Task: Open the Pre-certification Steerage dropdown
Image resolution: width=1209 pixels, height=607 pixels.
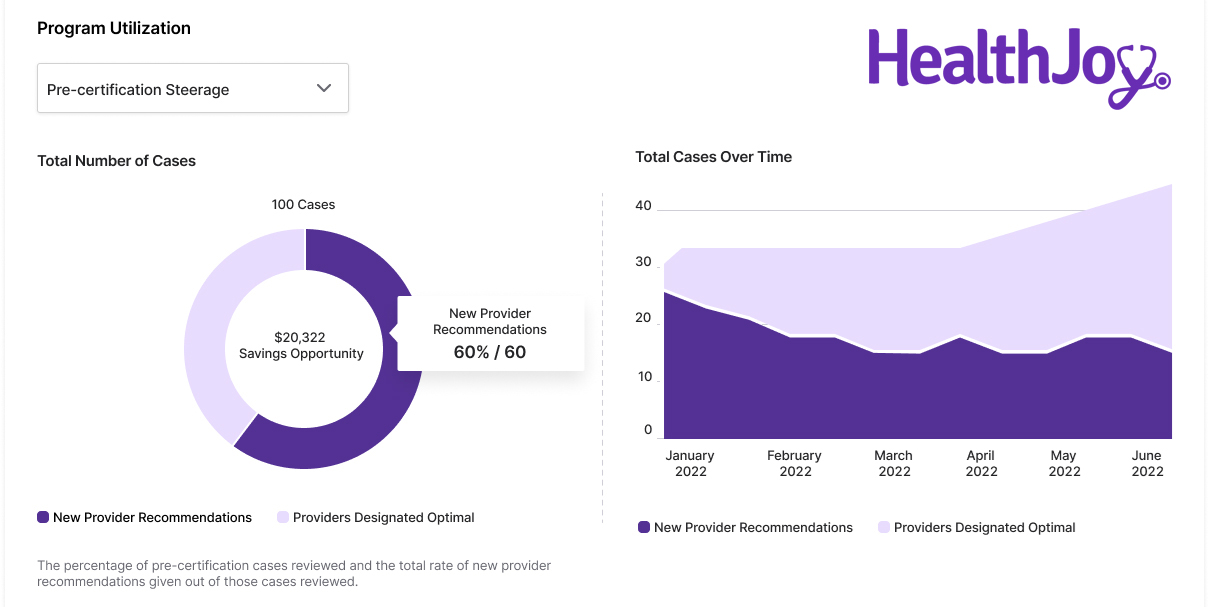Action: pos(192,89)
